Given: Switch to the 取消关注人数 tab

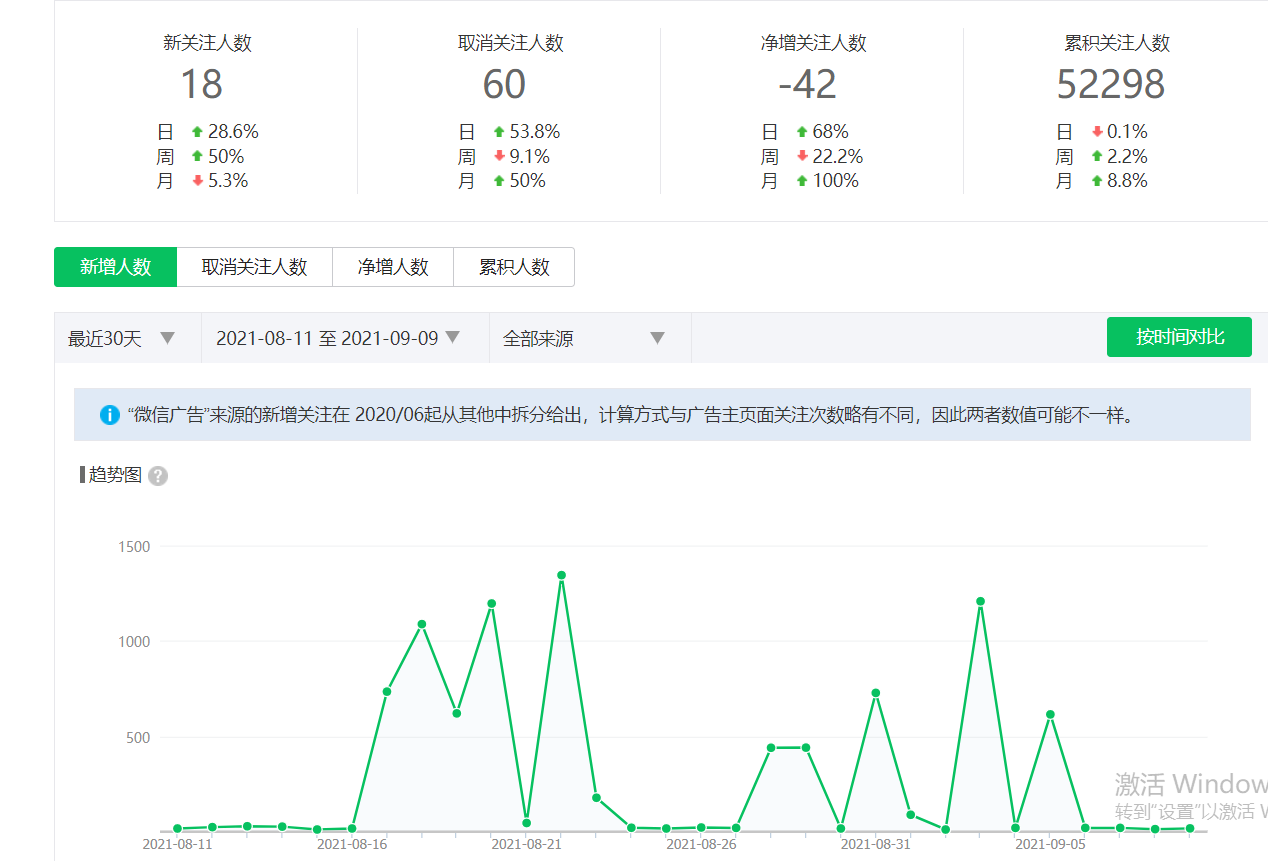Looking at the screenshot, I should [254, 267].
